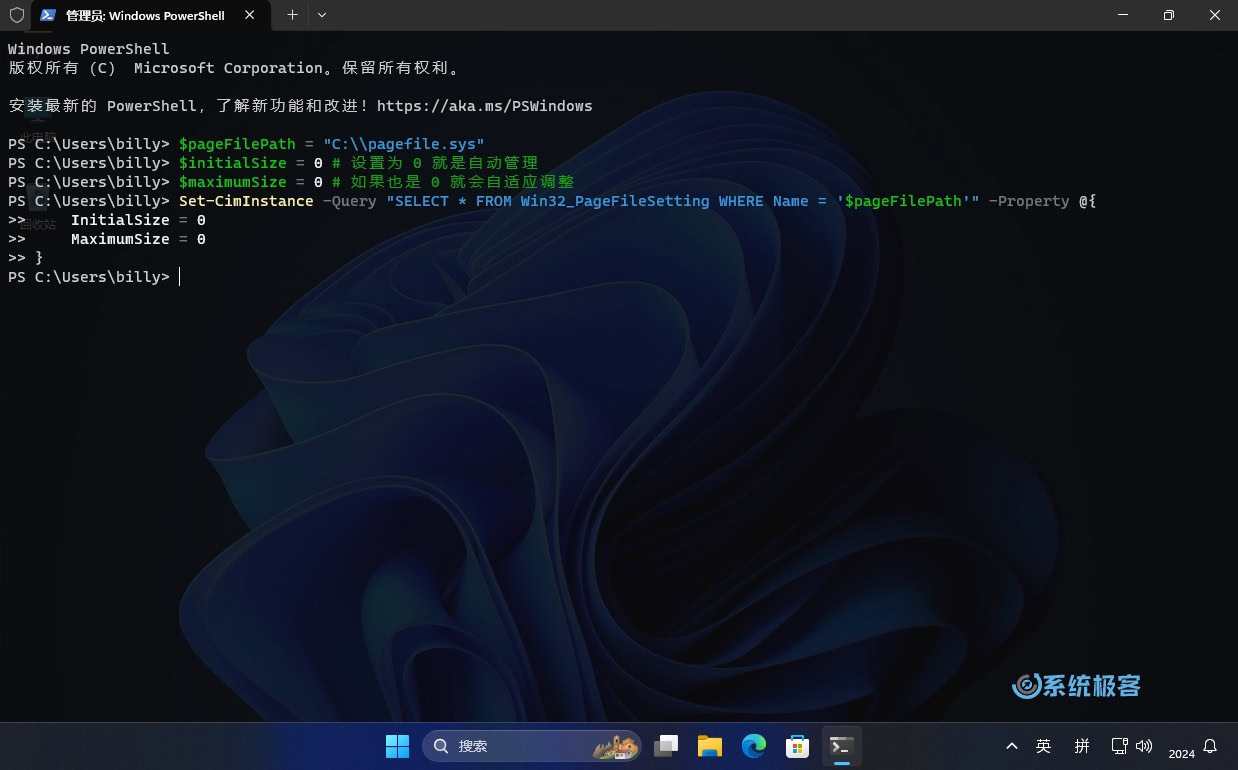Open the Windows Start menu
The image size is (1238, 770).
[x=397, y=746]
